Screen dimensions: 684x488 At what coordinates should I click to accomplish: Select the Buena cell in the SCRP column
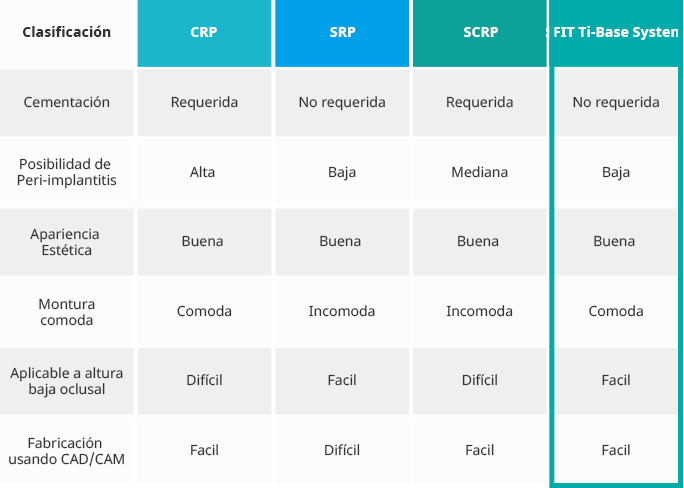click(478, 241)
